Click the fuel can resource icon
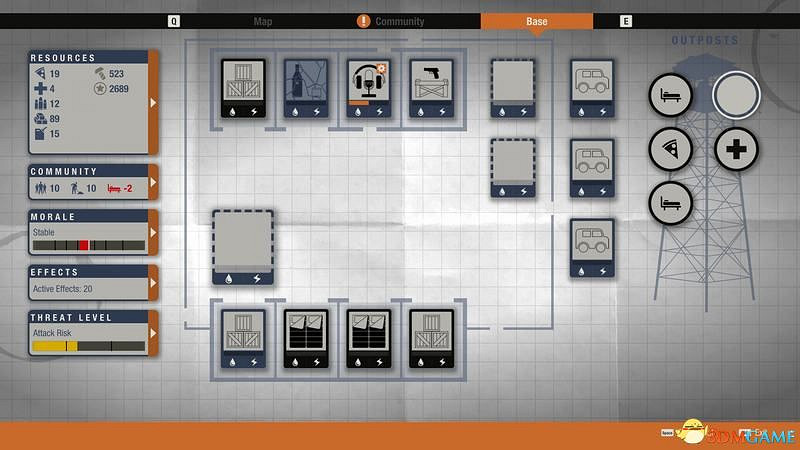This screenshot has width=800, height=450. pos(40,134)
